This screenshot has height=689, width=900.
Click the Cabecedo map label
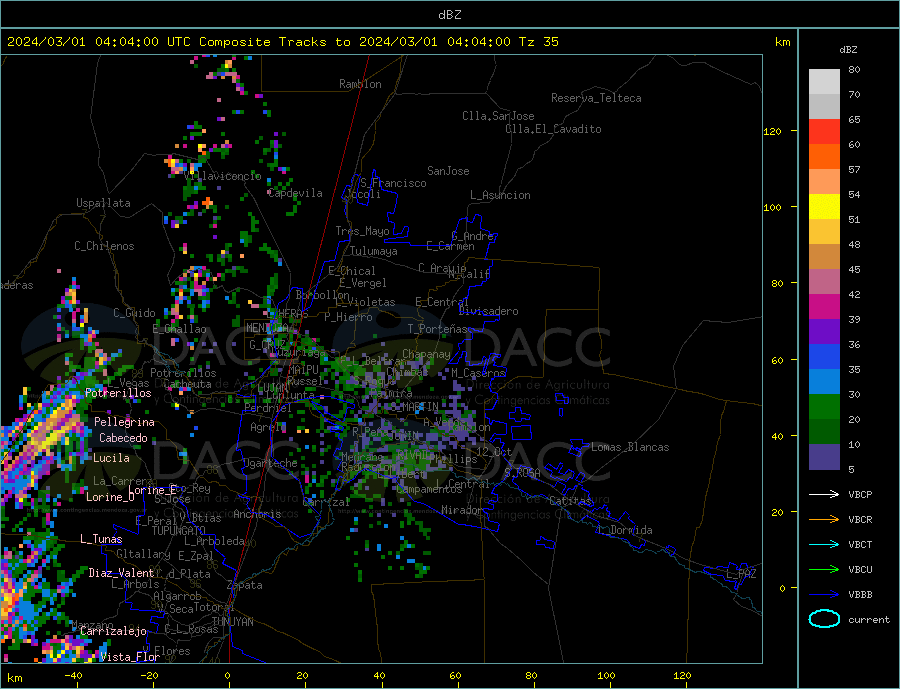click(123, 438)
